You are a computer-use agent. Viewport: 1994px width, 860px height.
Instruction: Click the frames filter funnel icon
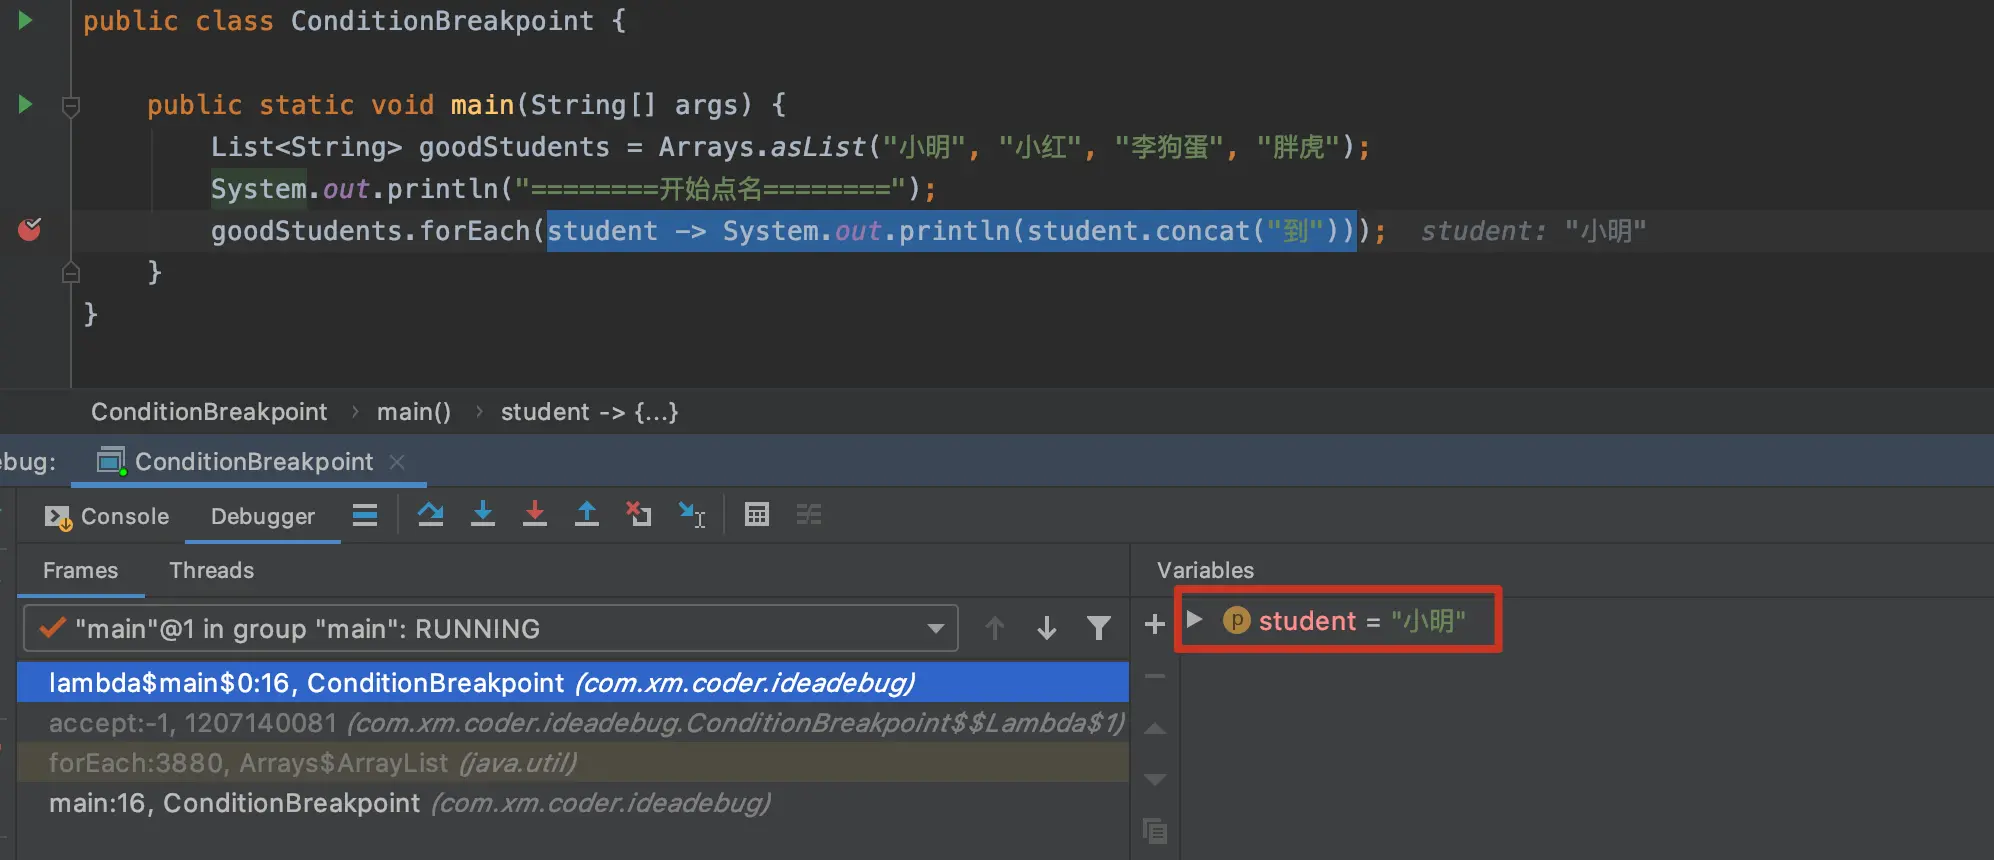1099,628
